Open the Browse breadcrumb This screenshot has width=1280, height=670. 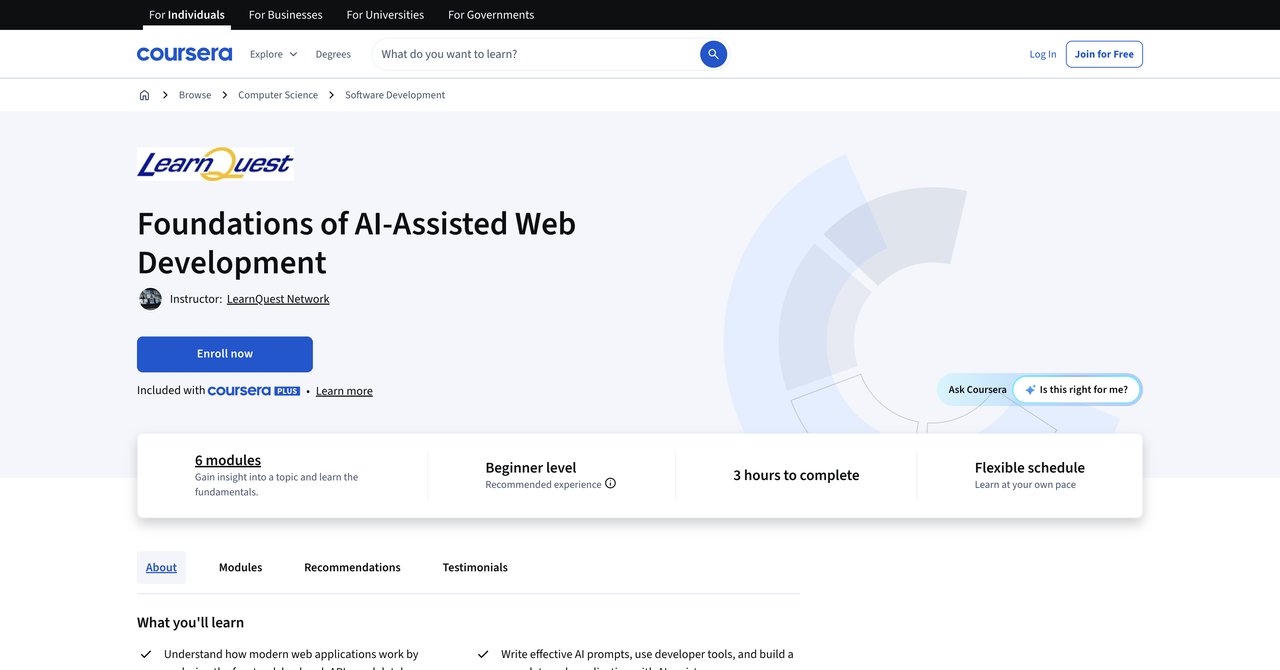coord(195,95)
